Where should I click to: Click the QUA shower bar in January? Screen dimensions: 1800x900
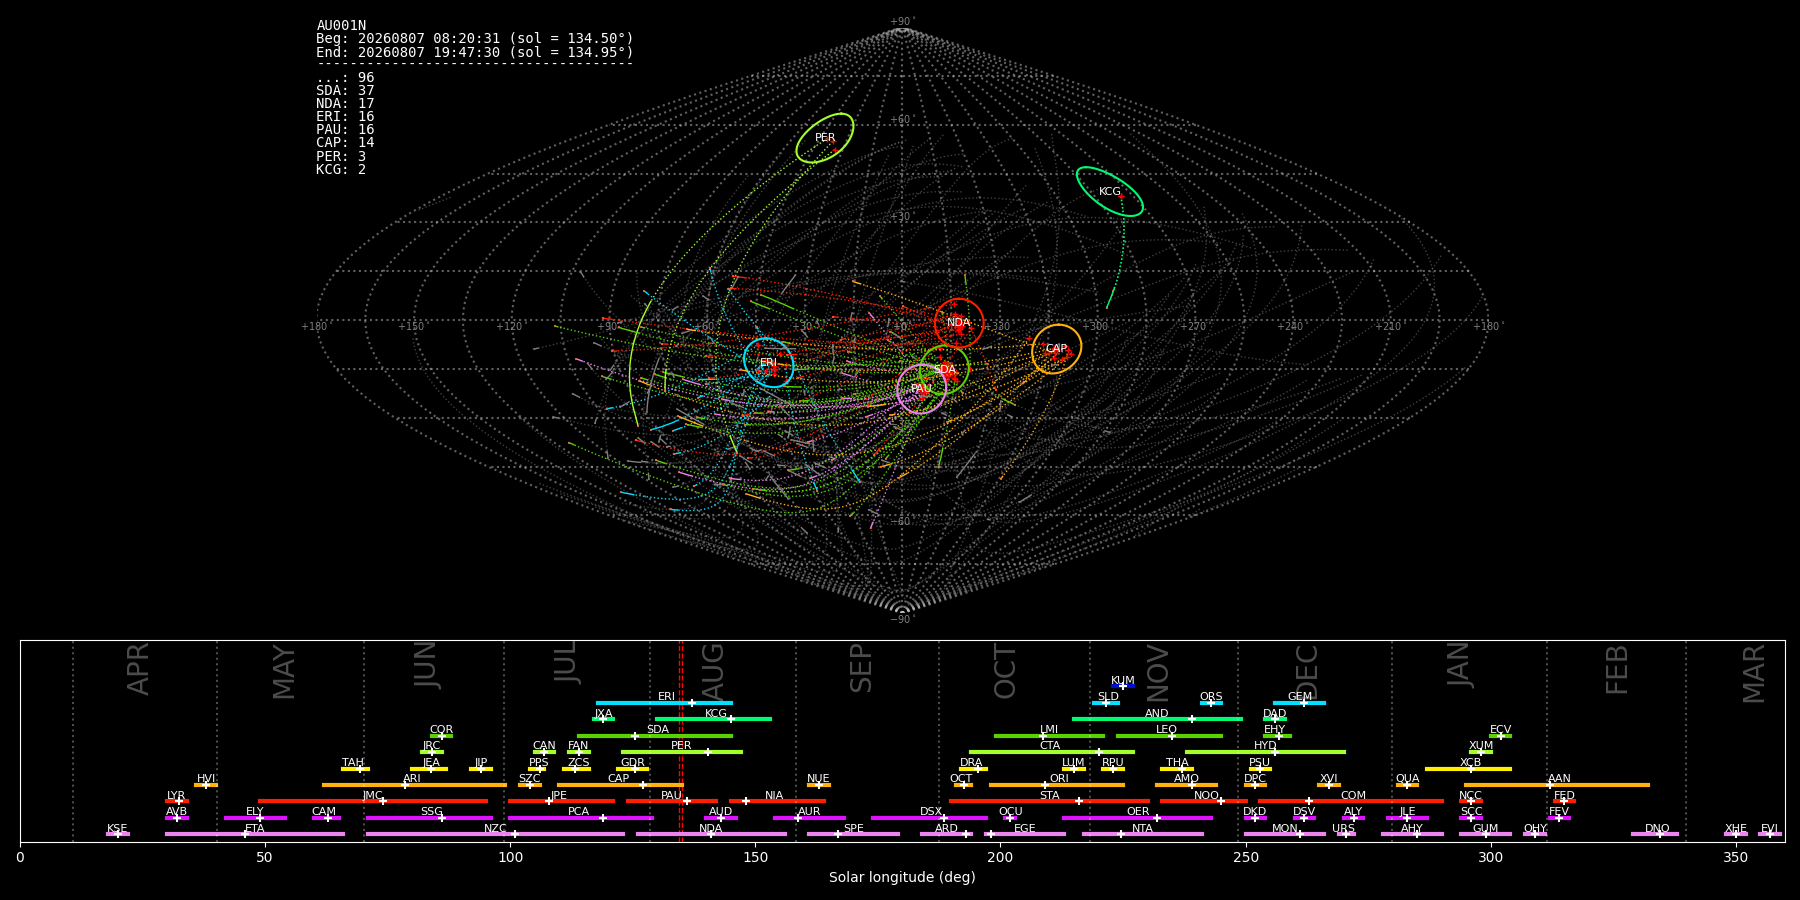pyautogui.click(x=1407, y=785)
